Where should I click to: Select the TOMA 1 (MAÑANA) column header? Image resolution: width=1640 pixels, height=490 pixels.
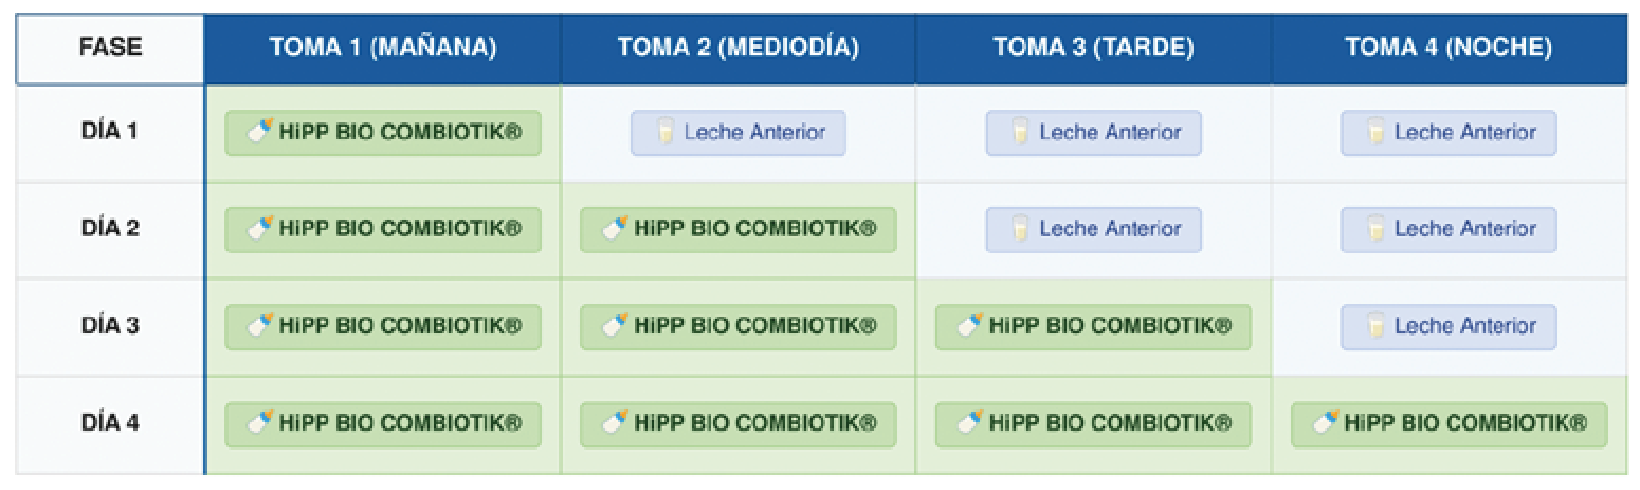pos(383,48)
